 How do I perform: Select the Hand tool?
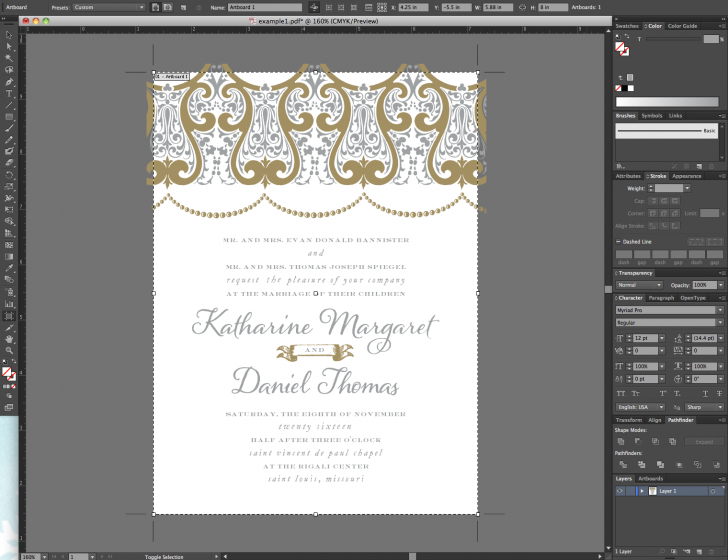point(9,339)
